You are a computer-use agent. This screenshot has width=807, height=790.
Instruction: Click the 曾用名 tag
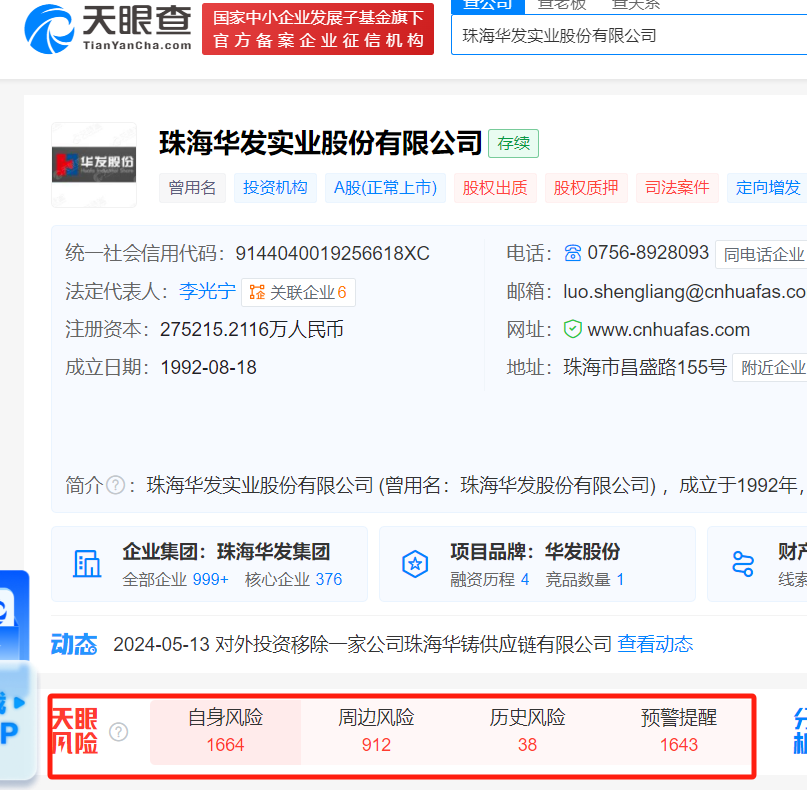(192, 188)
